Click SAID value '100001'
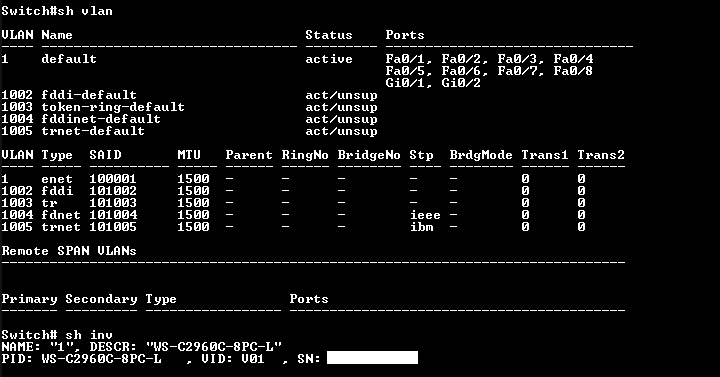The width and height of the screenshot is (720, 377). pos(113,179)
